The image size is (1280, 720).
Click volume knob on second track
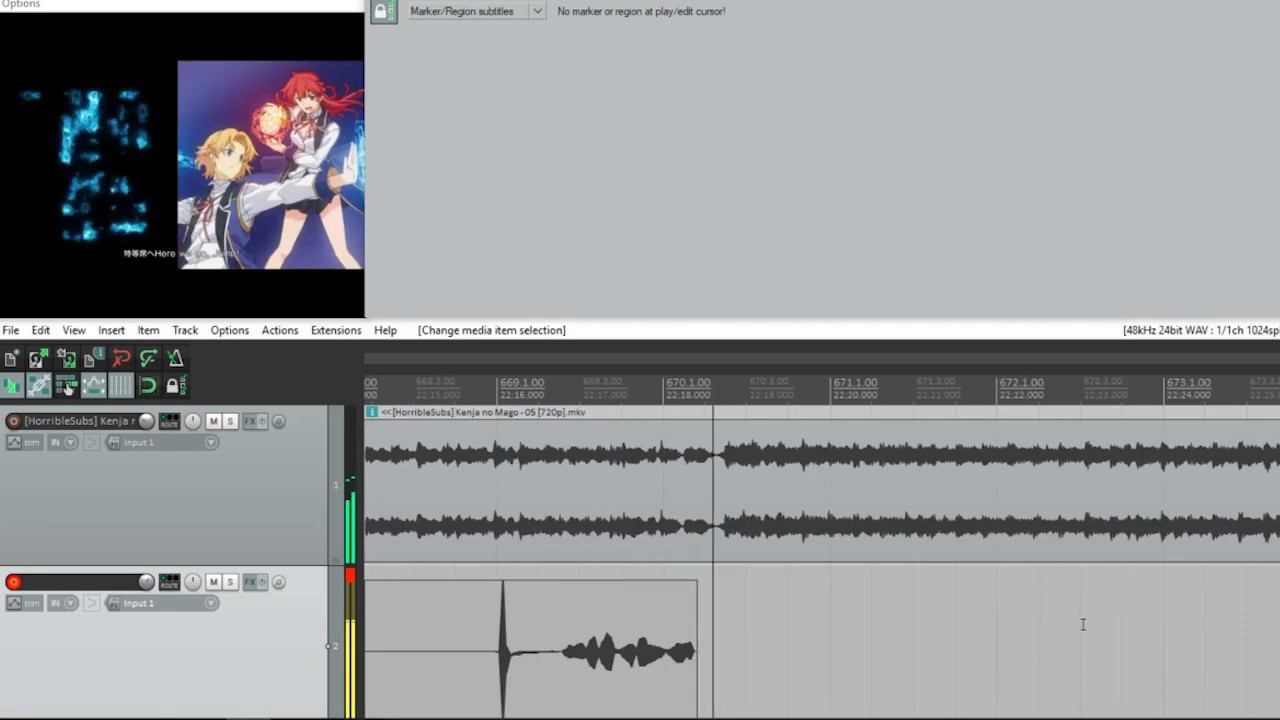[x=146, y=582]
